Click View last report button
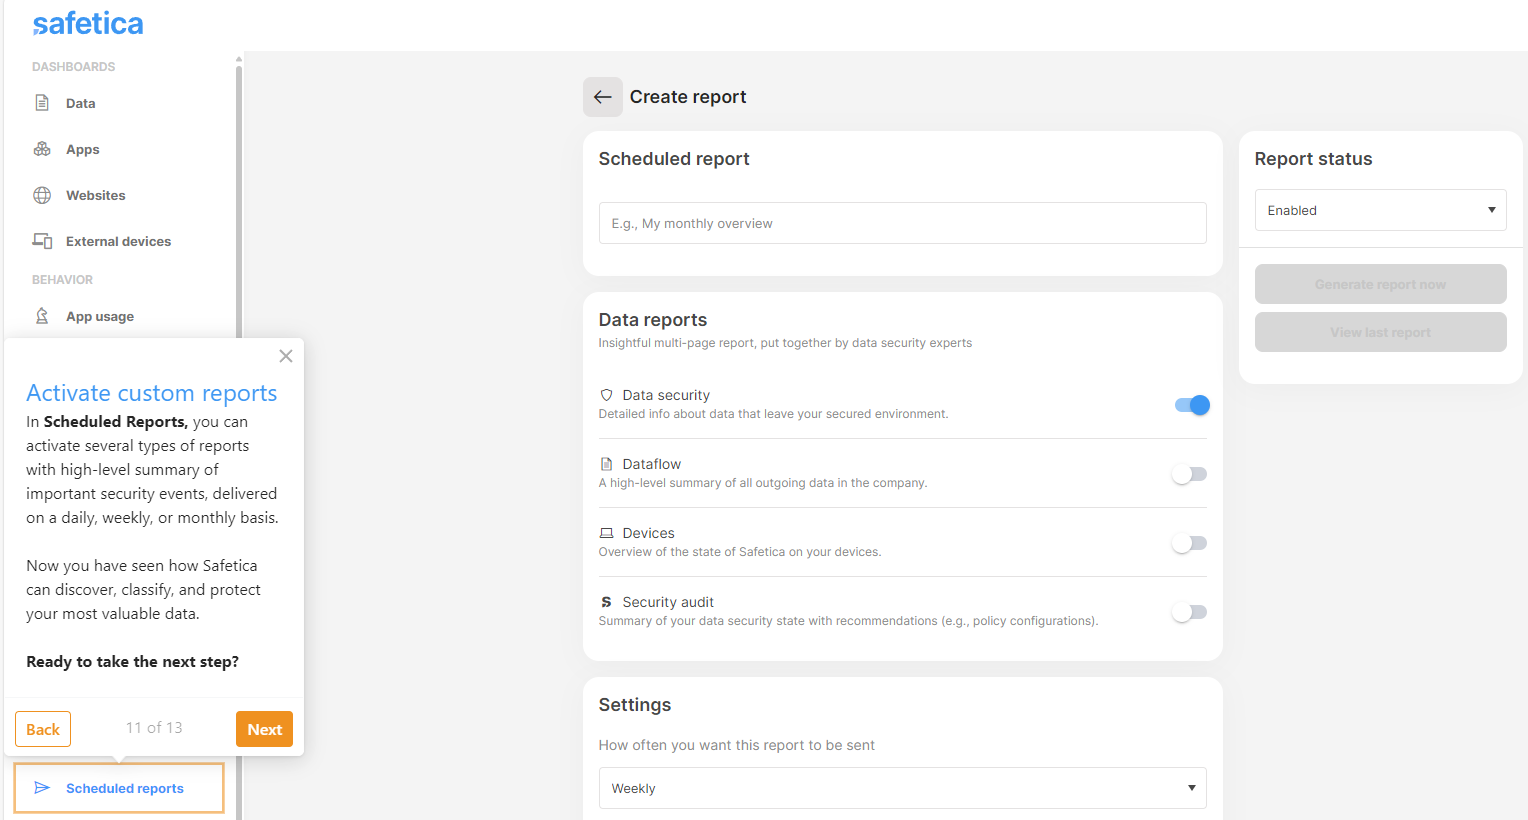 click(x=1380, y=332)
